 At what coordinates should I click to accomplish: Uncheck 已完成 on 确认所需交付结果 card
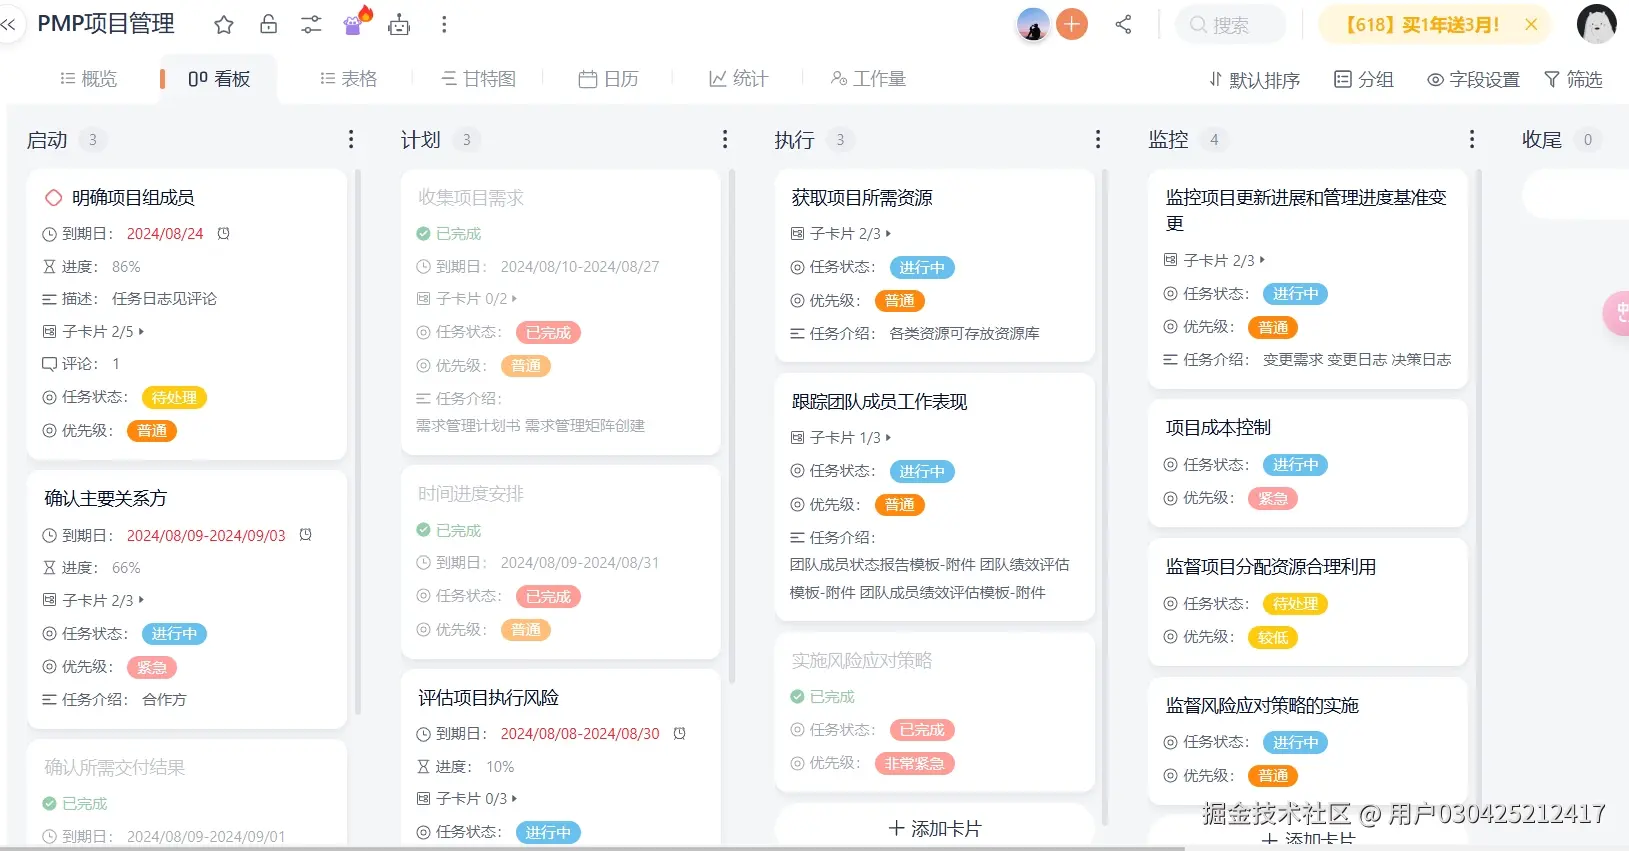pyautogui.click(x=49, y=804)
